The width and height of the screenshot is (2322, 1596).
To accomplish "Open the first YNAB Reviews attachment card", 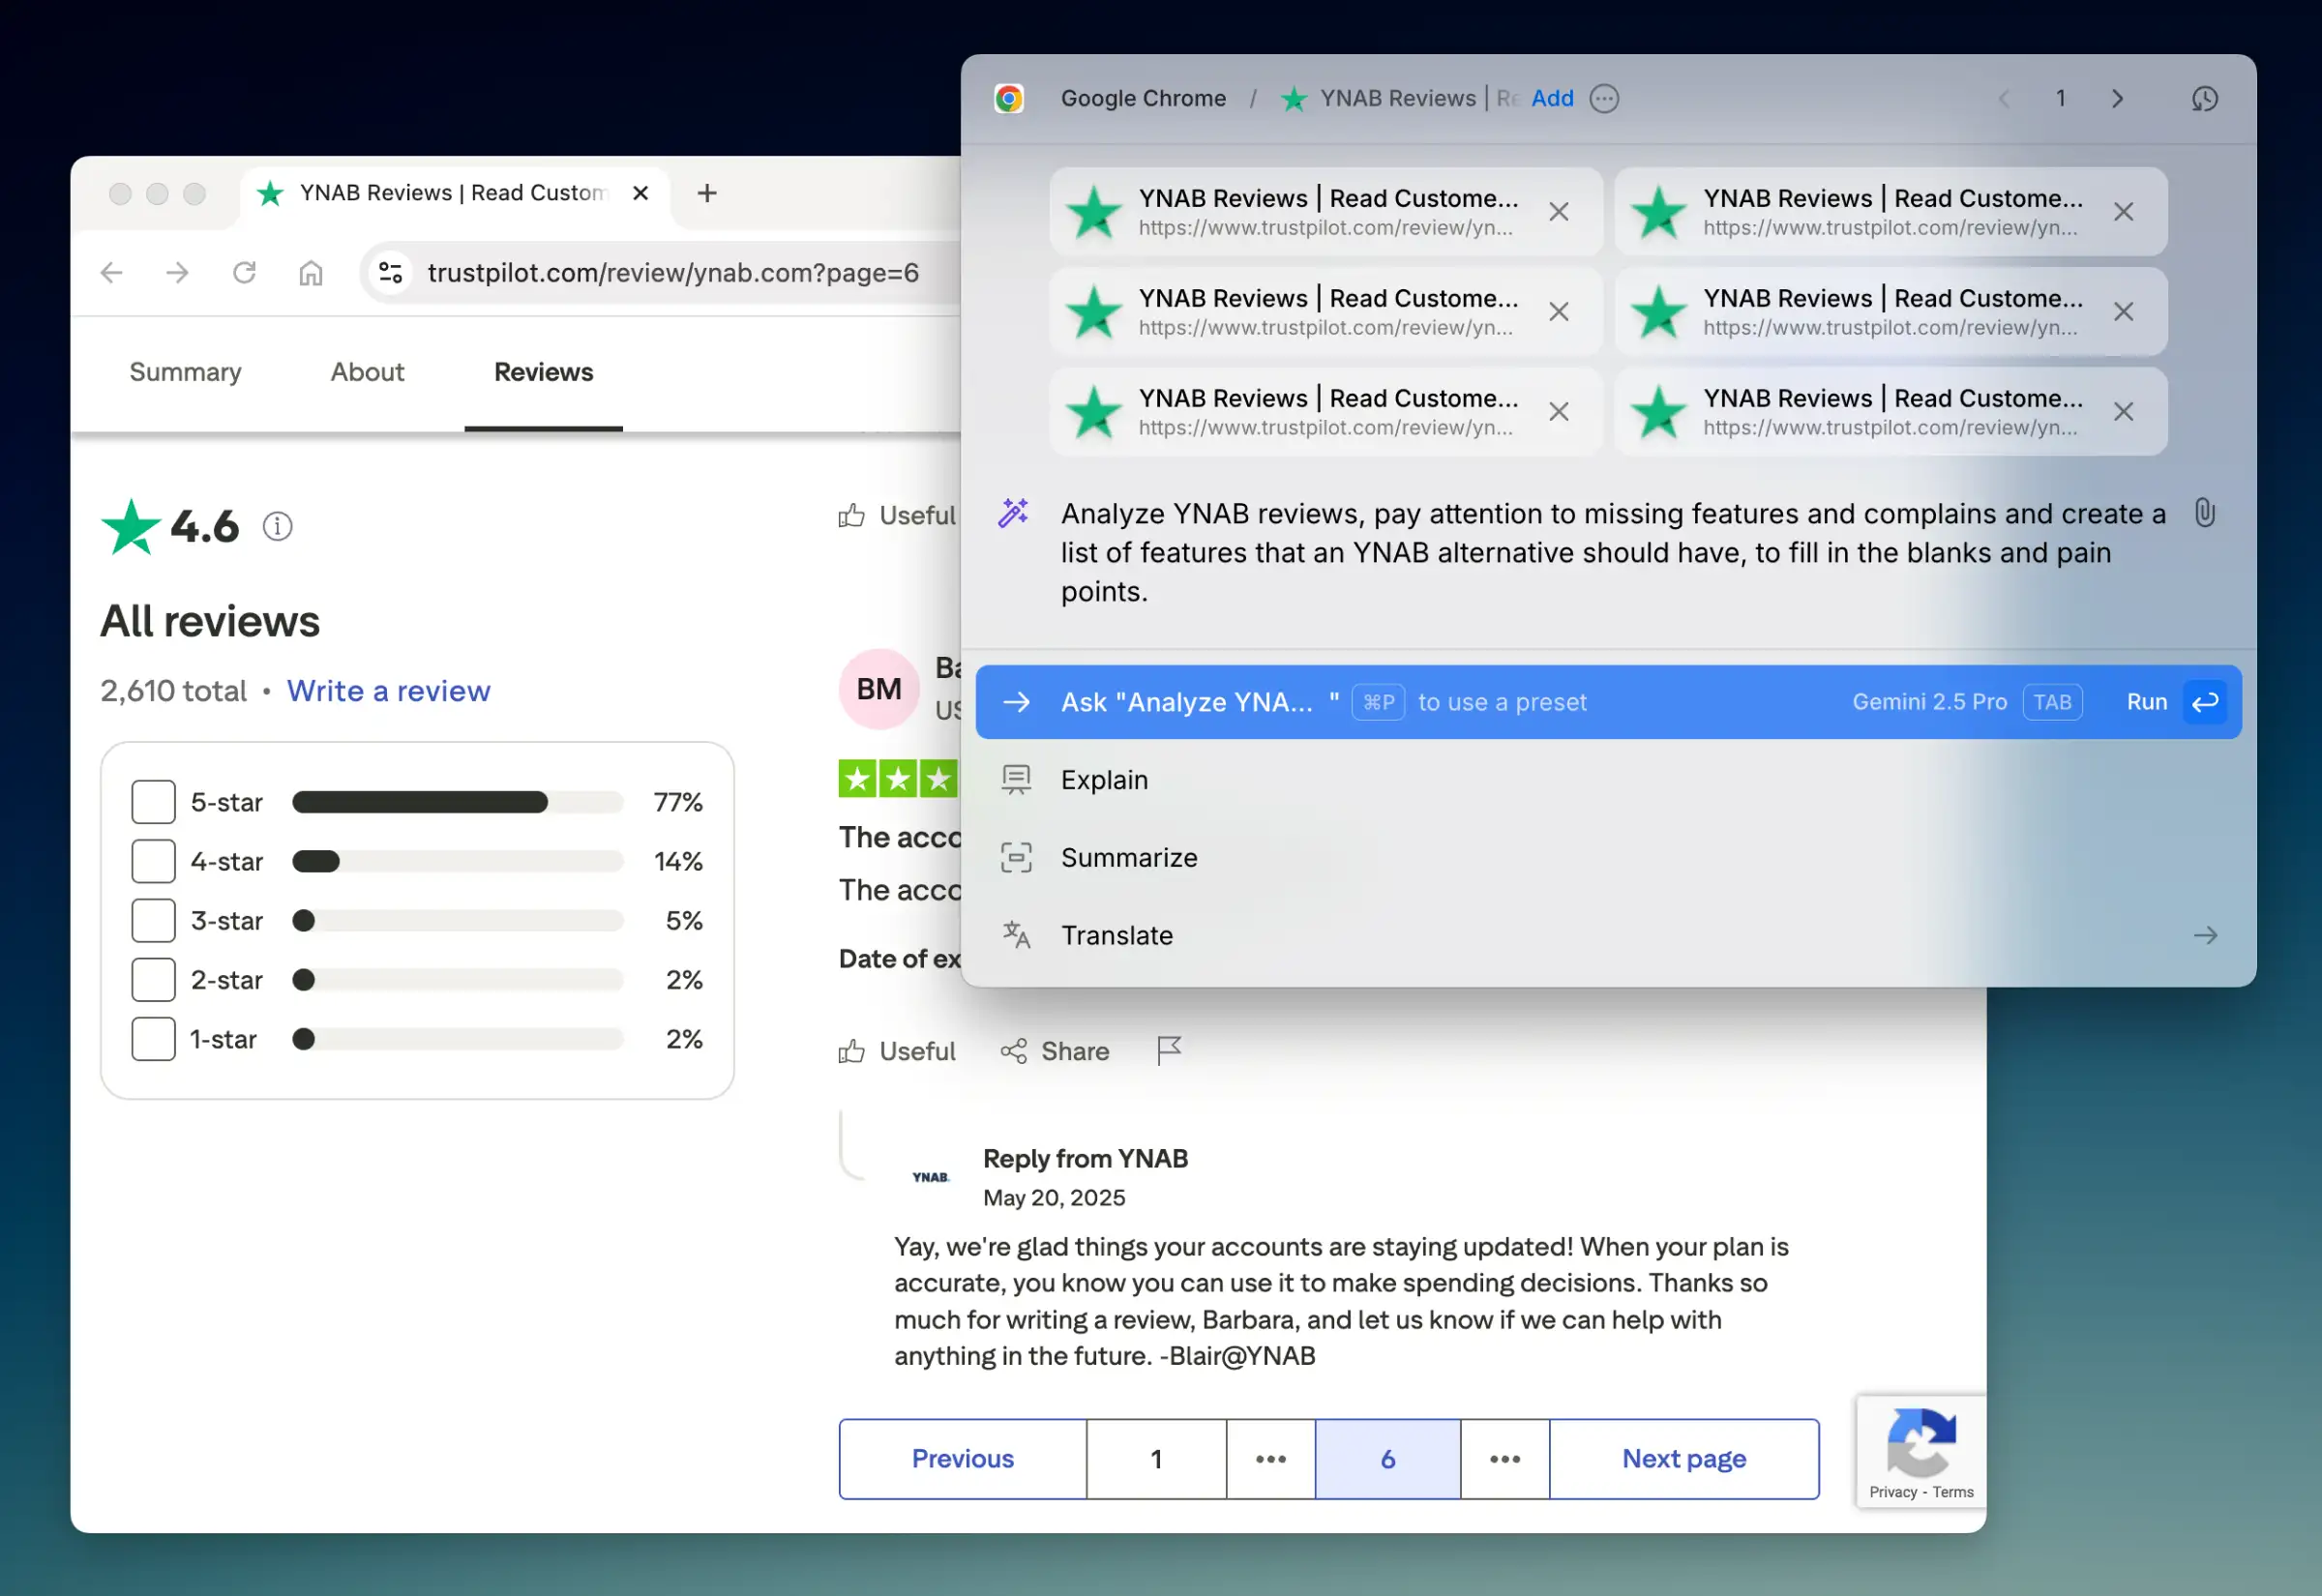I will 1326,212.
